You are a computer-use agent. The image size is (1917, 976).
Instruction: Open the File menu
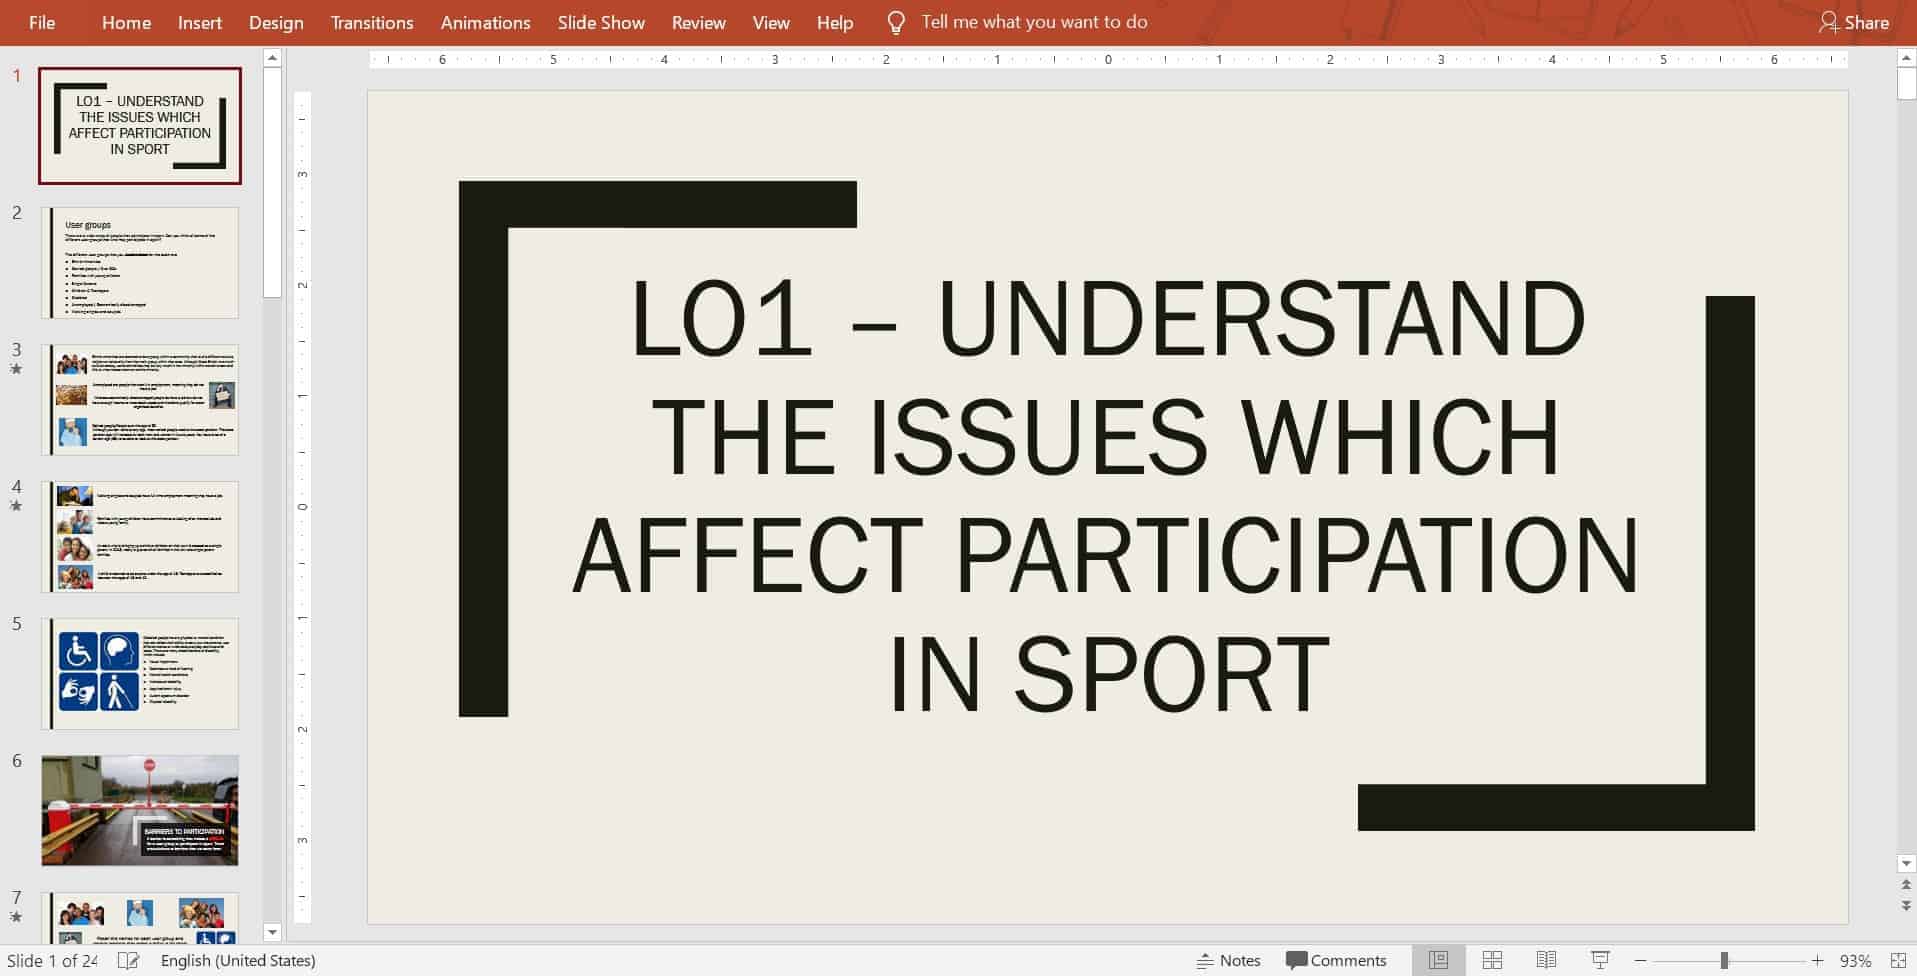tap(42, 23)
